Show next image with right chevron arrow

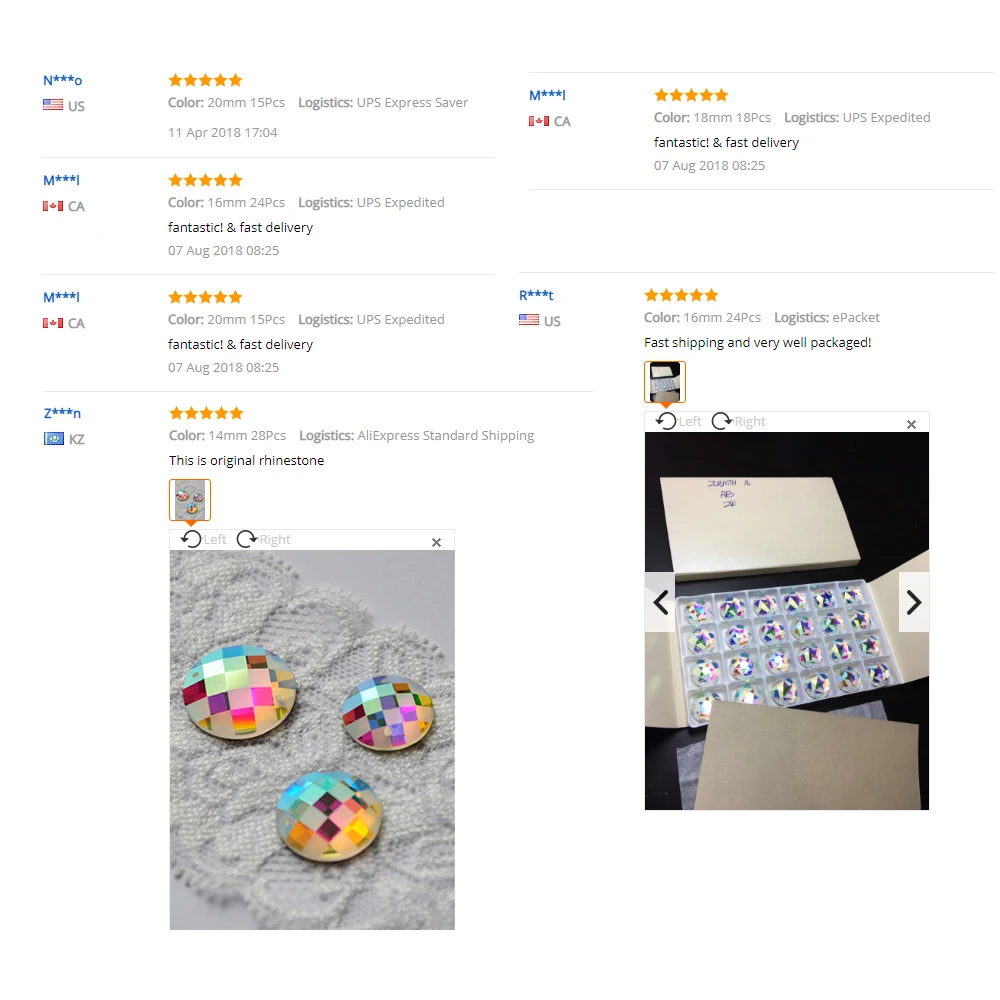click(914, 602)
